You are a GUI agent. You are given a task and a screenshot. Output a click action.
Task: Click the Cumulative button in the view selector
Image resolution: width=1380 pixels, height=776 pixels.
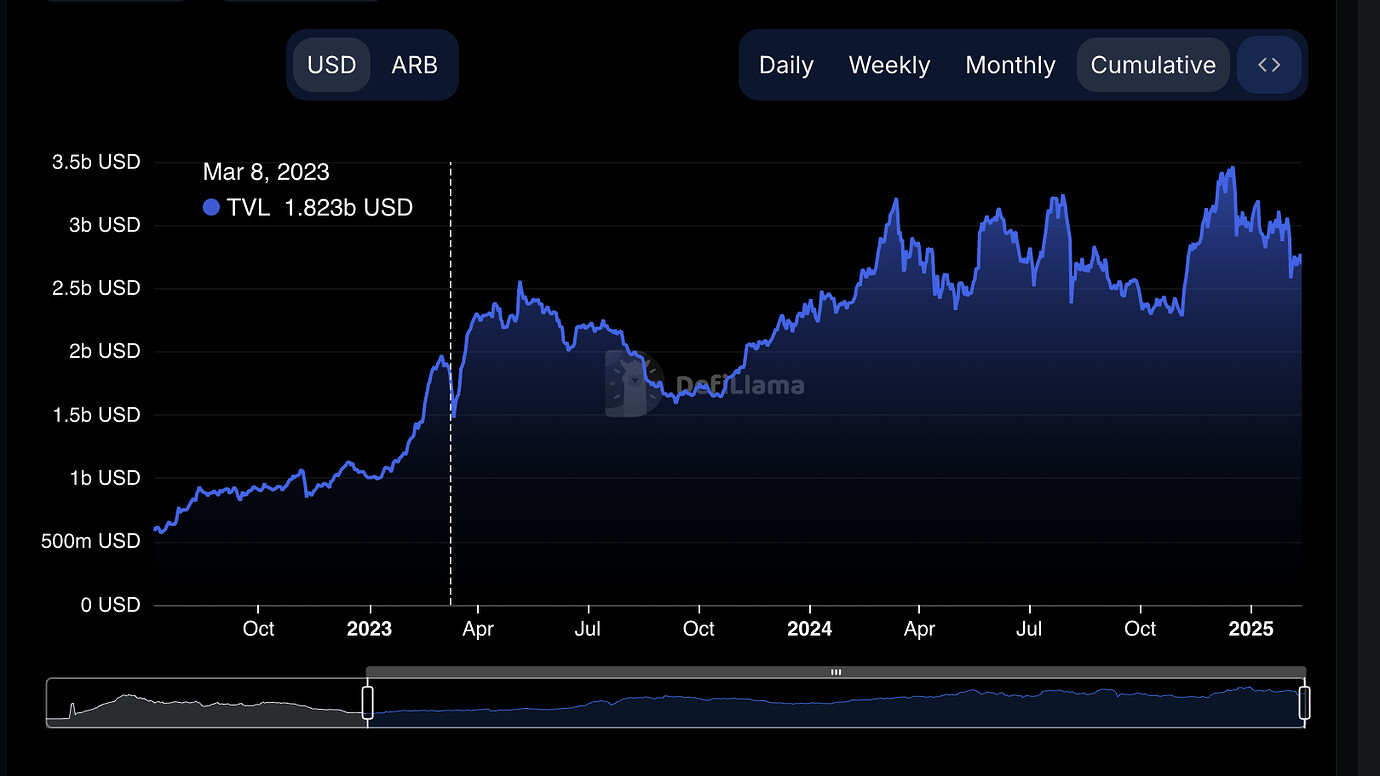(1152, 64)
